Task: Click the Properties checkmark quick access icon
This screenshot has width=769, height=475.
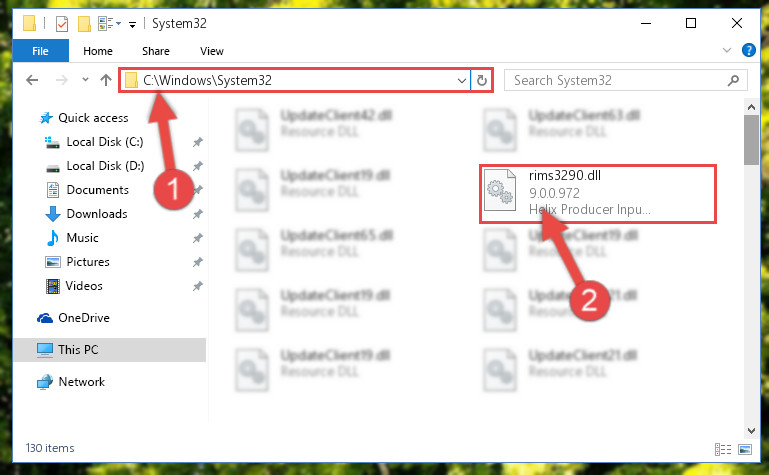Action: [62, 24]
